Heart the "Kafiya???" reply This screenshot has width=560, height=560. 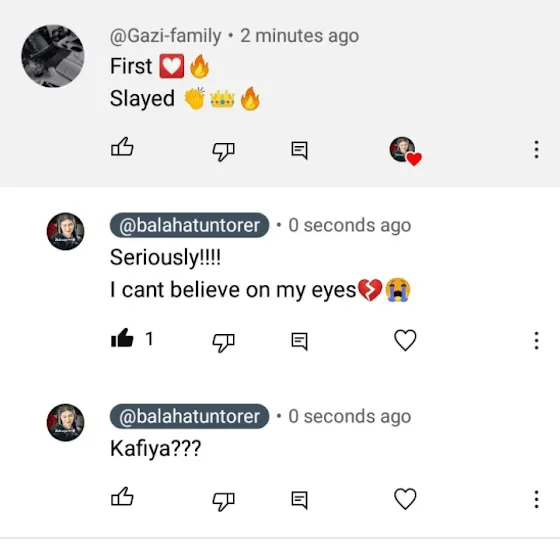(405, 499)
